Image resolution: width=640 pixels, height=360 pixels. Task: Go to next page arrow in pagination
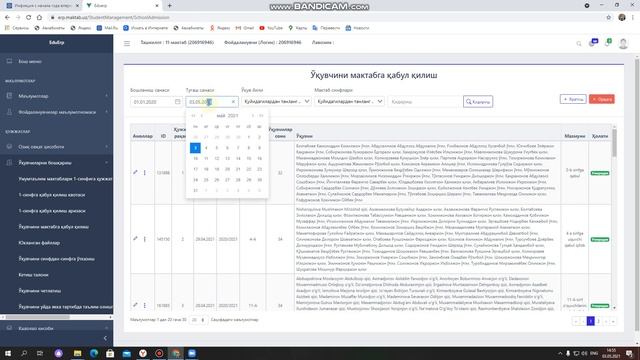pyautogui.click(x=606, y=321)
